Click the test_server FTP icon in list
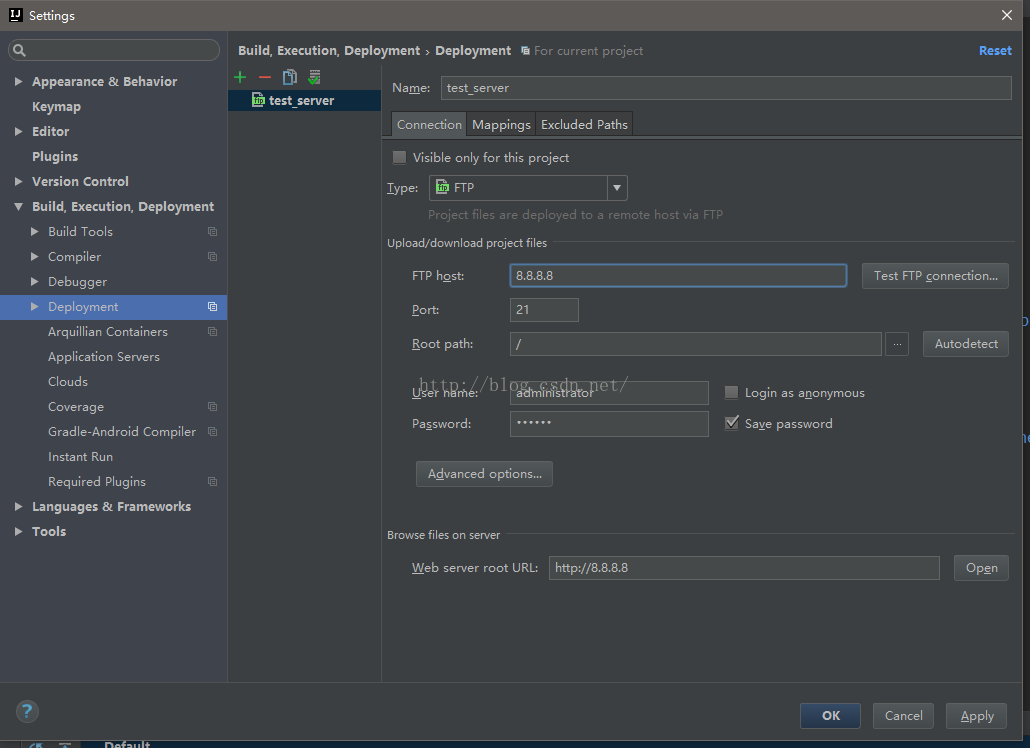The height and width of the screenshot is (748, 1030). [258, 100]
